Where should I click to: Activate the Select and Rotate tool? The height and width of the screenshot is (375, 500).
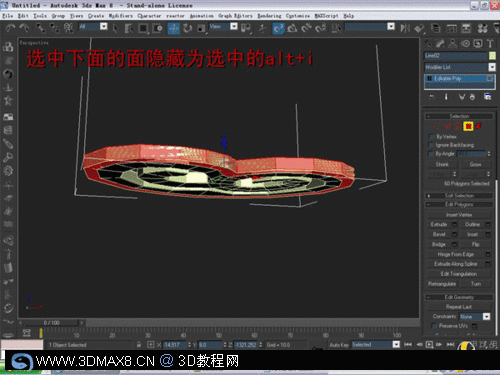188,28
